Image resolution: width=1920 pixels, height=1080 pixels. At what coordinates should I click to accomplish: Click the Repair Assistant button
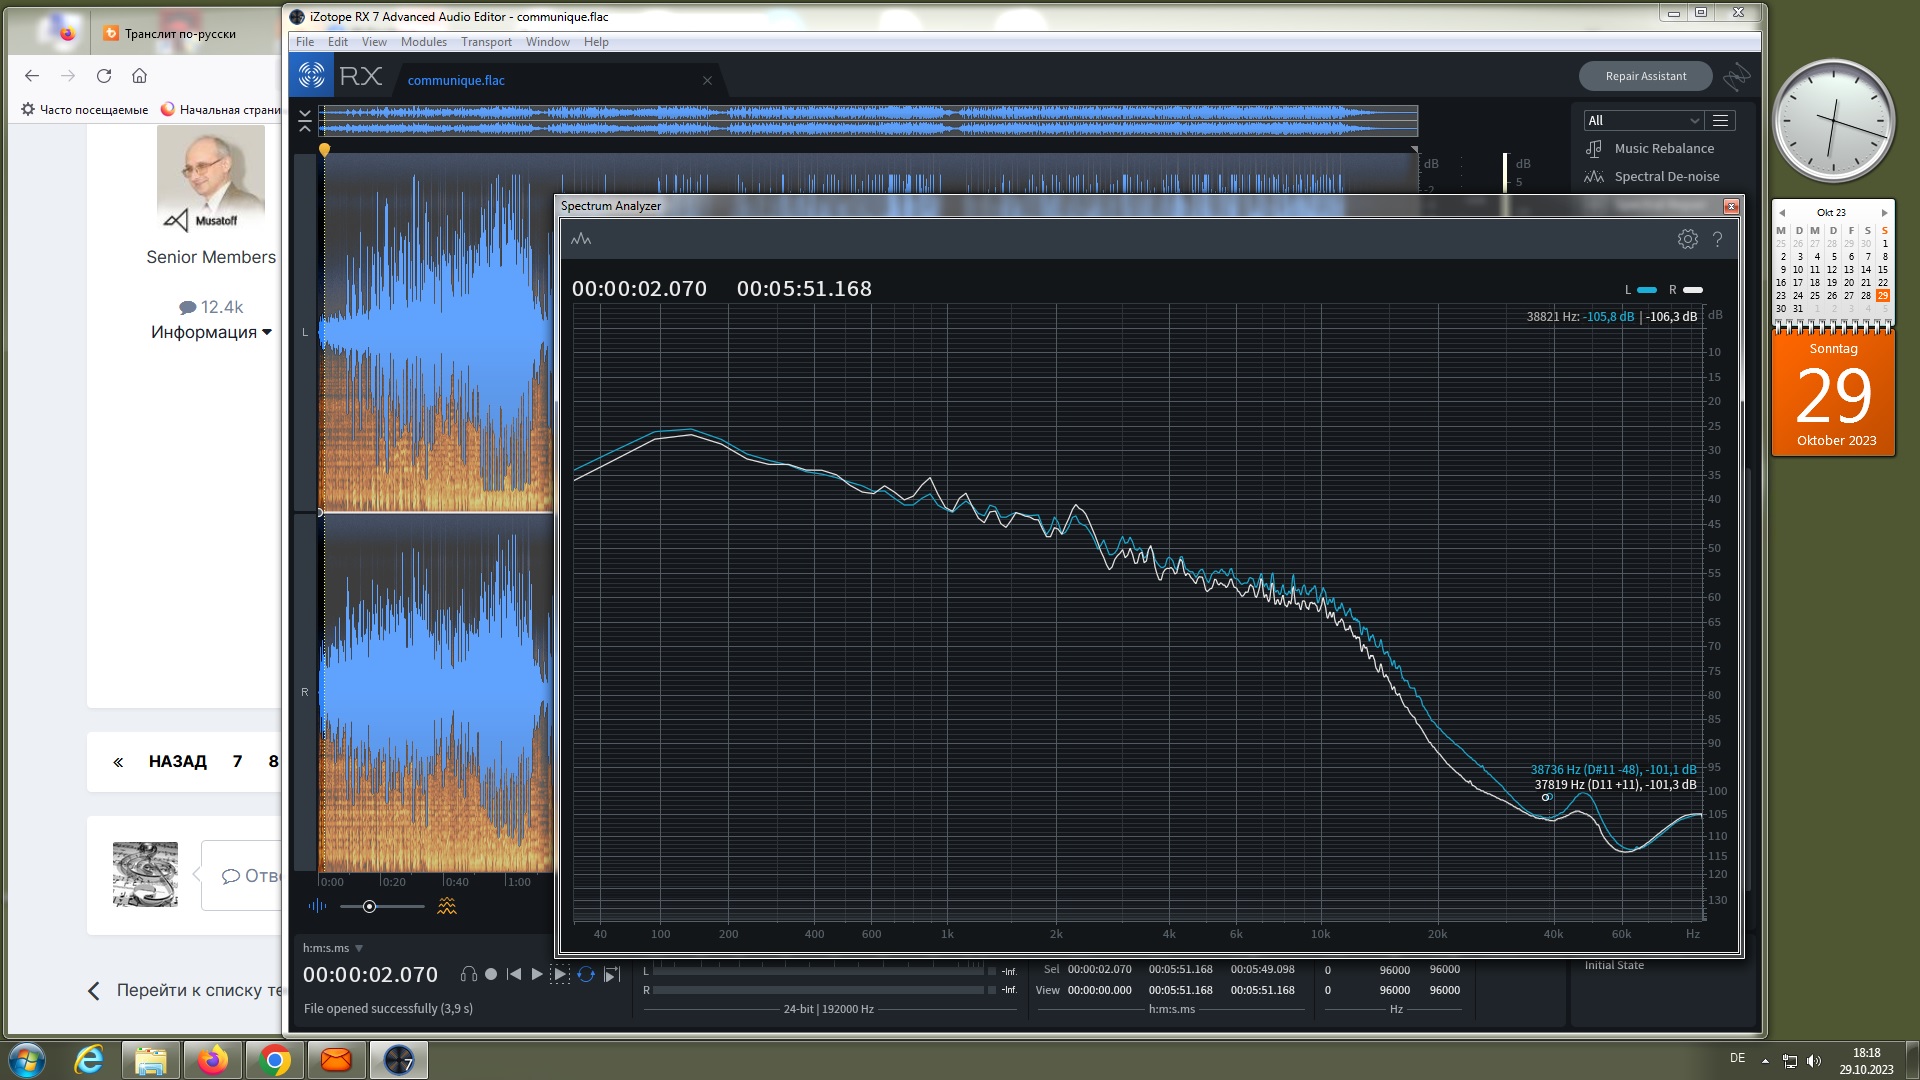click(x=1645, y=76)
